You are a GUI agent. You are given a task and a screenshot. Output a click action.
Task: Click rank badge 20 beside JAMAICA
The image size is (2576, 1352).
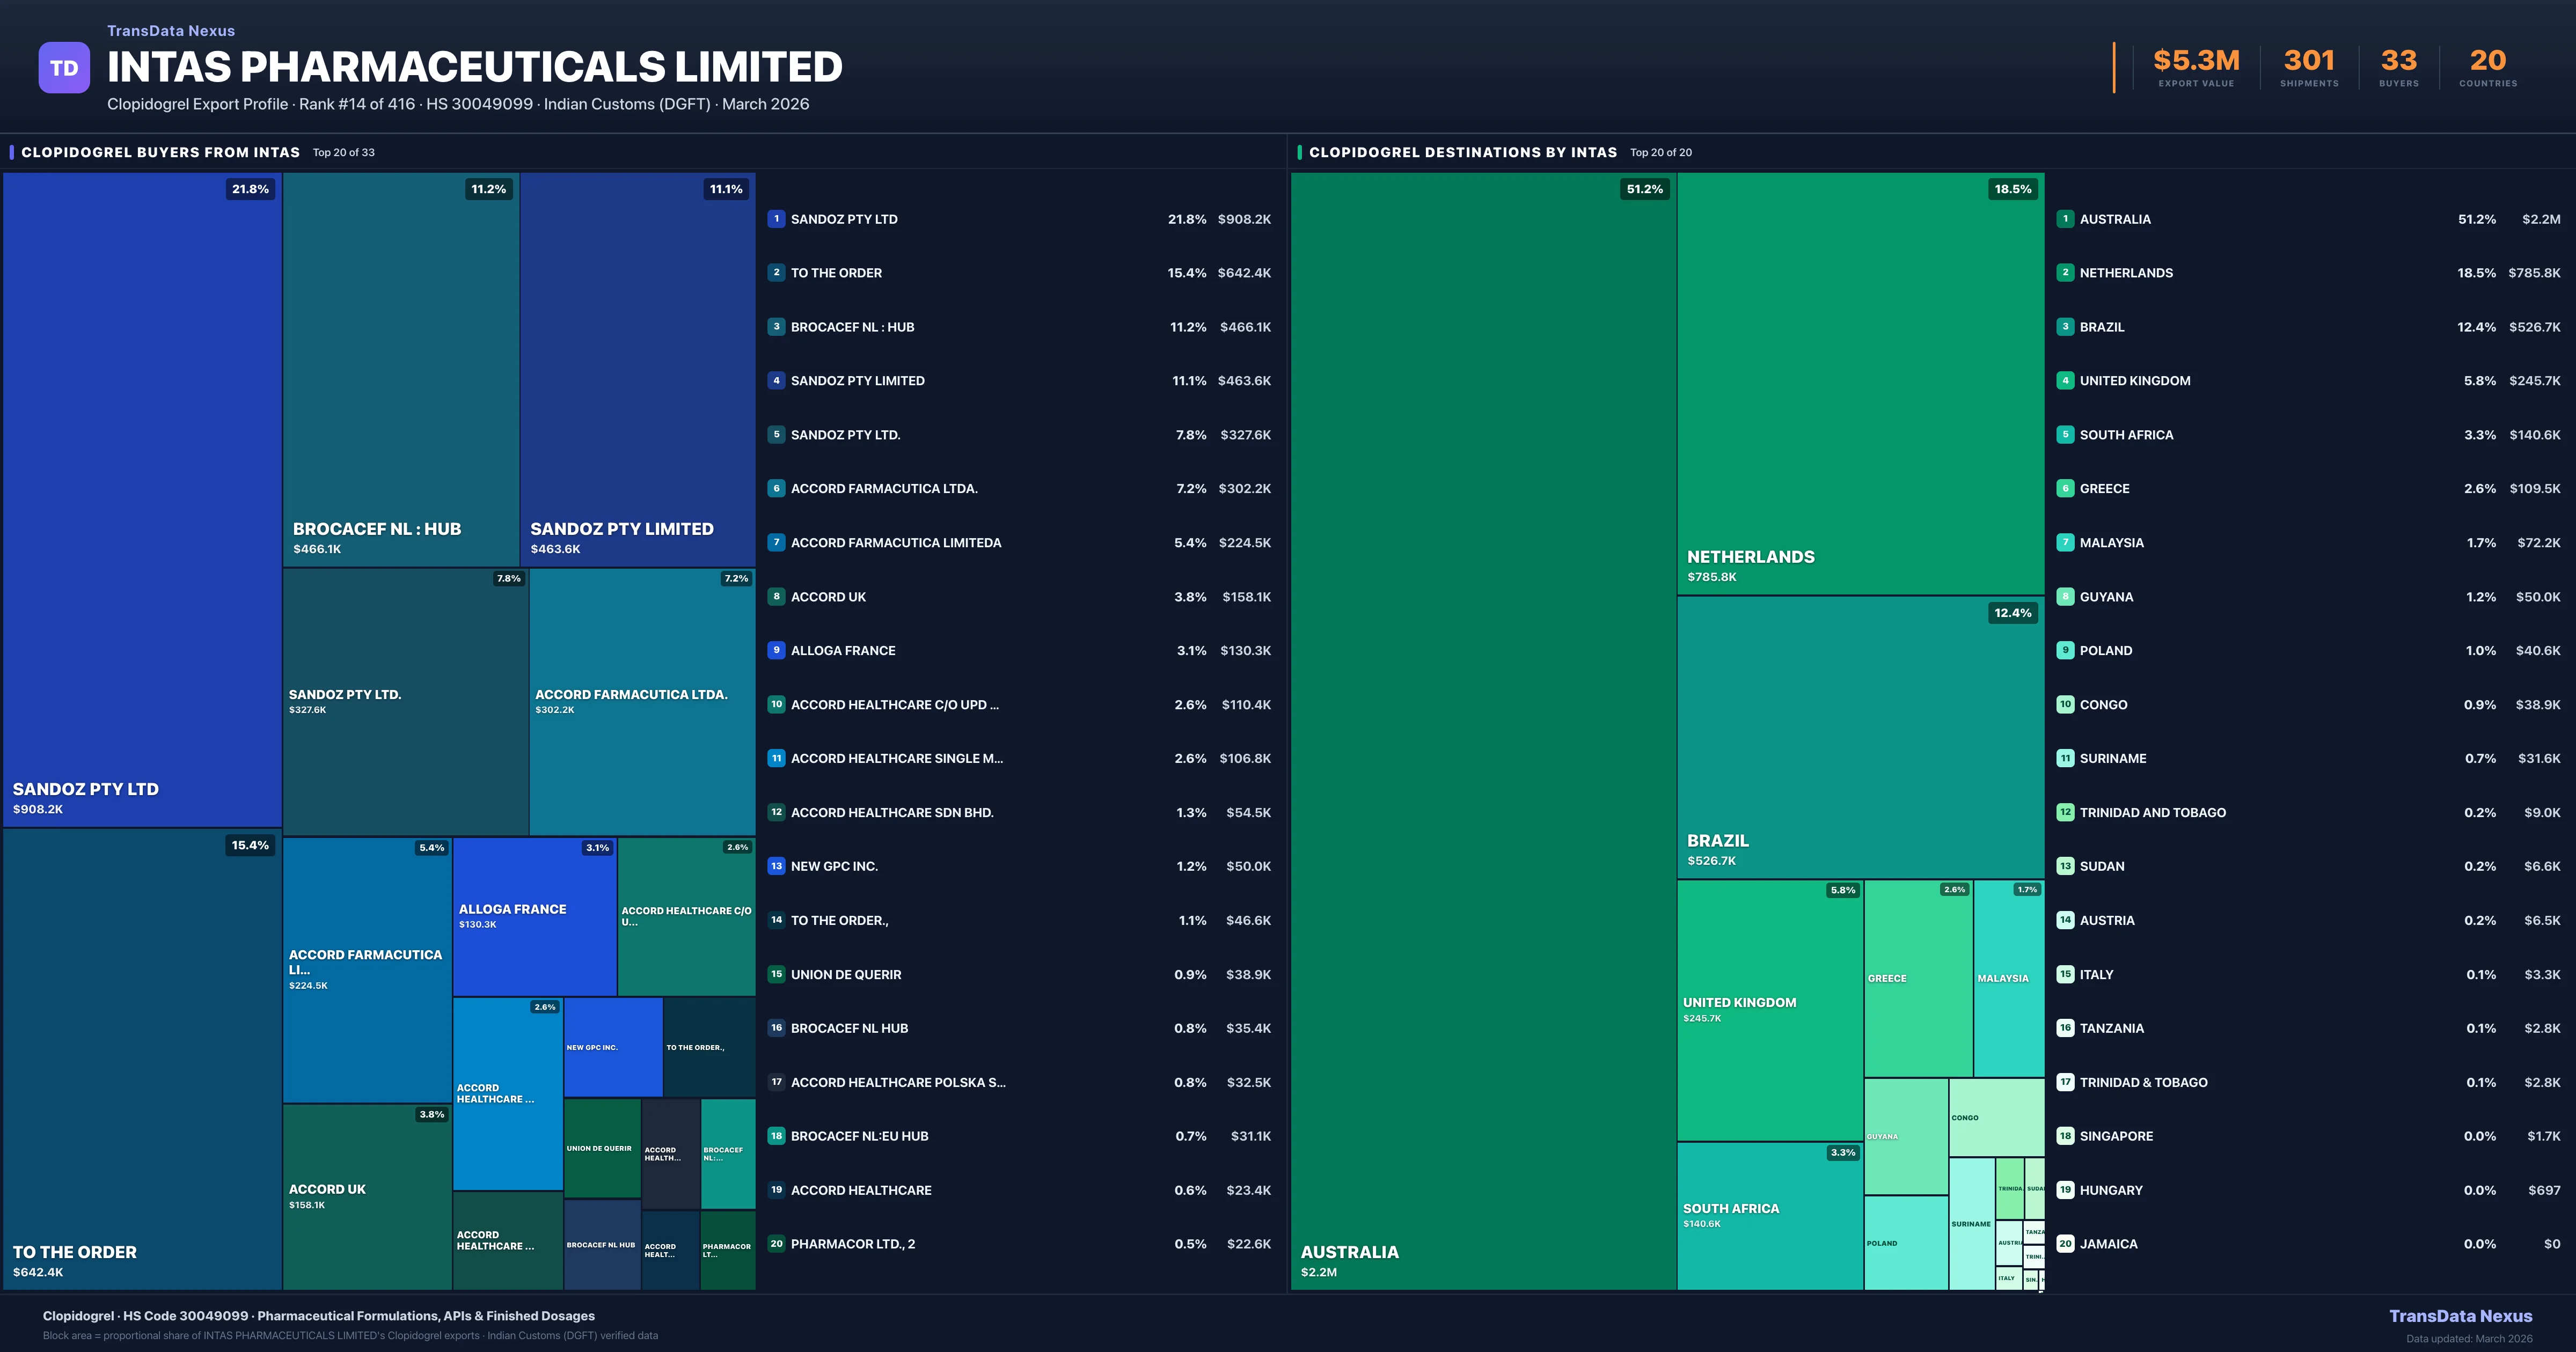click(x=2065, y=1244)
